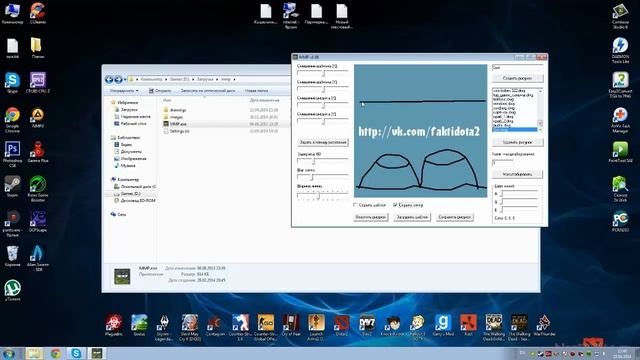Image resolution: width=640 pixels, height=360 pixels.
Task: Select the Camtasia Studio 8 desktop icon
Action: coord(620,16)
